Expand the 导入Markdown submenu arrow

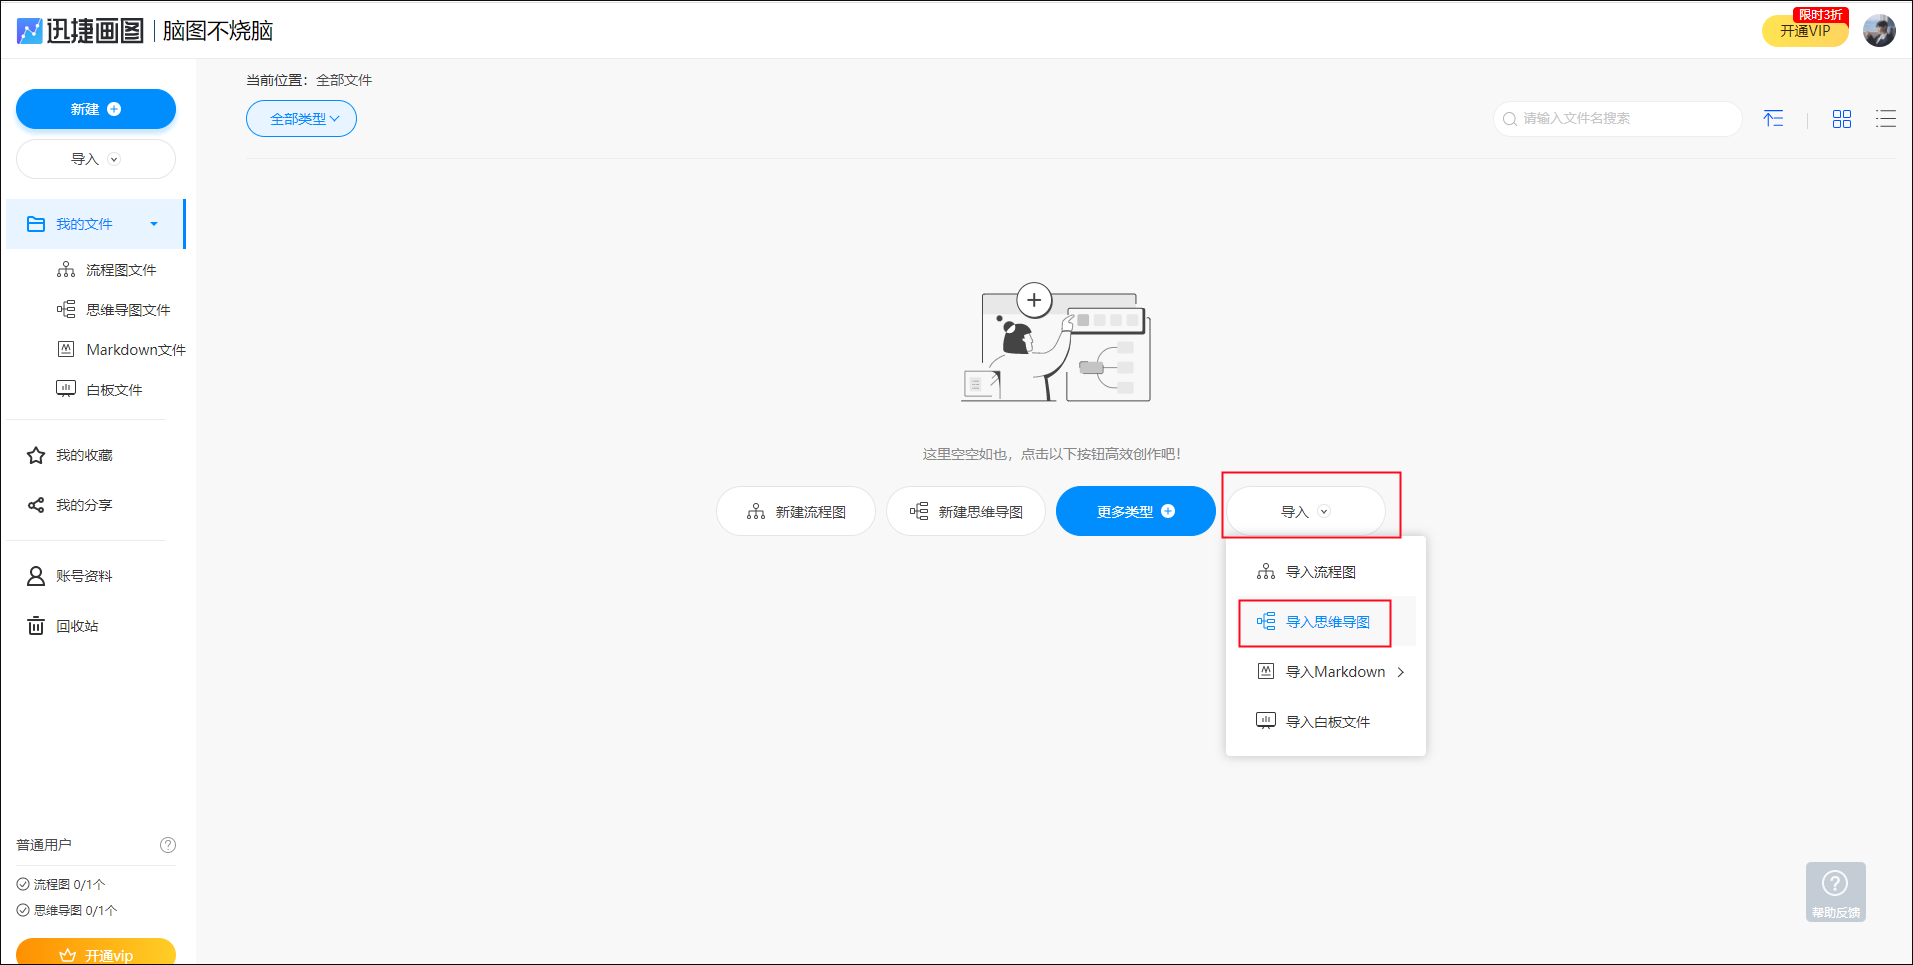point(1401,672)
